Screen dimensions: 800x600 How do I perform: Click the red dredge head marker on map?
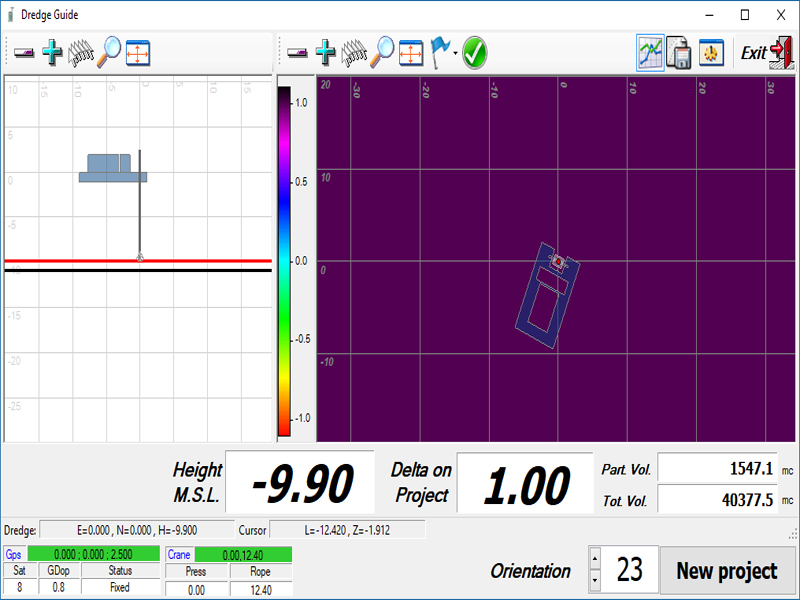[558, 261]
